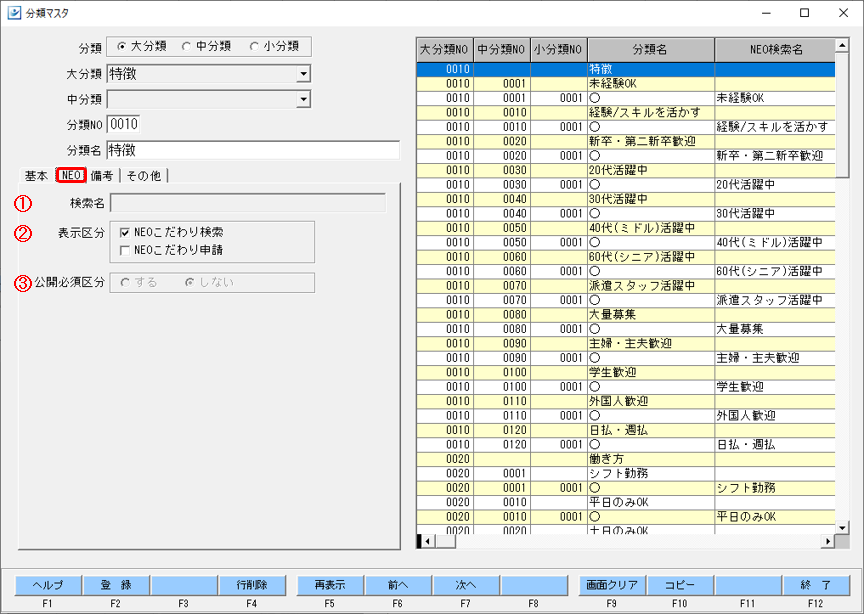The height and width of the screenshot is (614, 864).
Task: Click the grid's horizontal scrollbar right arrow
Action: tap(828, 541)
